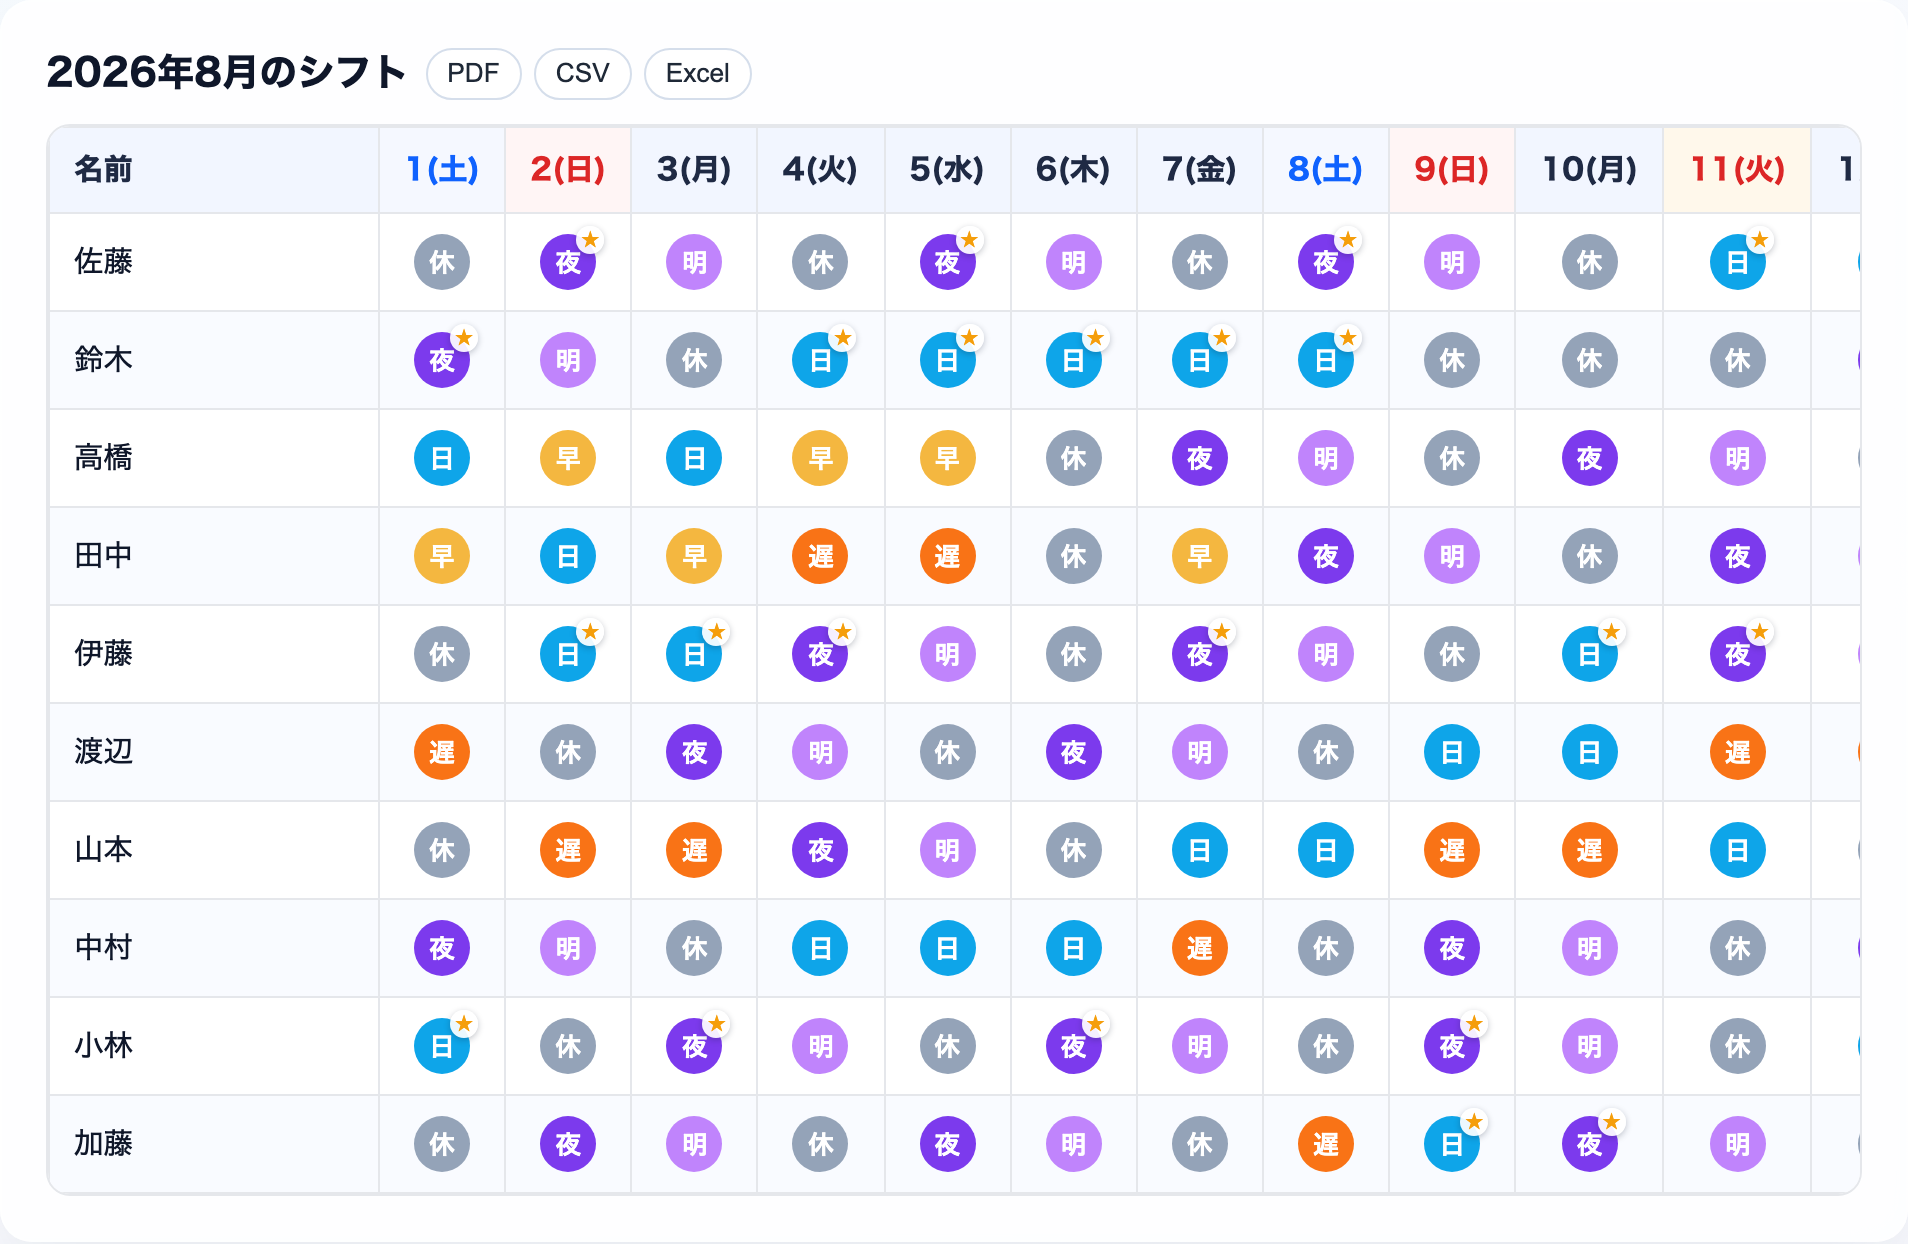Click 中村's 明 badge on the 10th
This screenshot has height=1244, width=1908.
pyautogui.click(x=1590, y=948)
